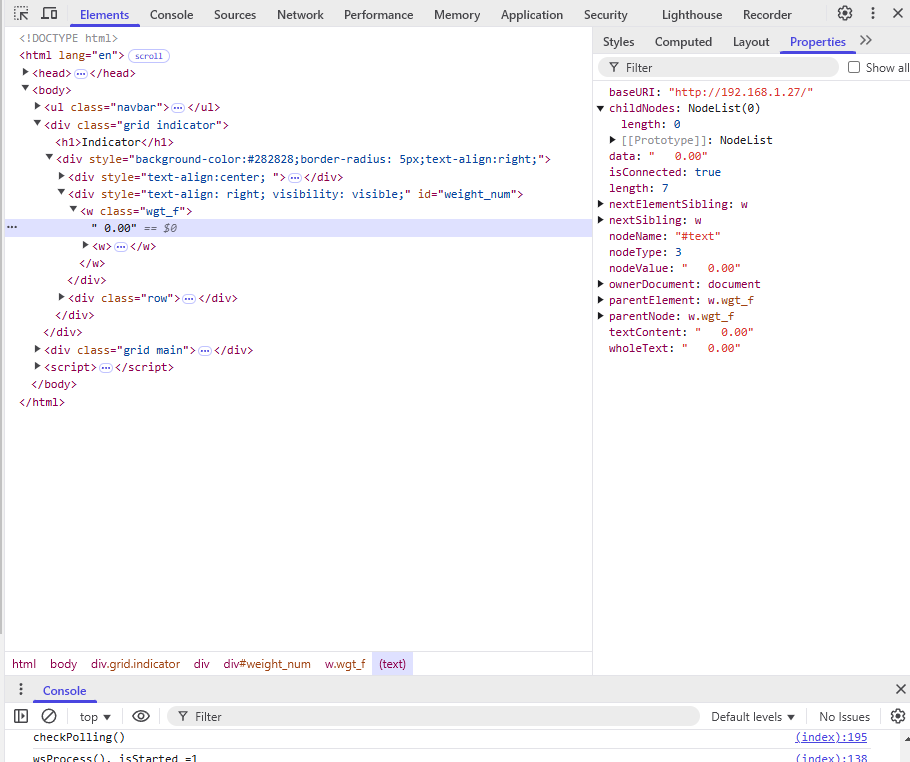Screen dimensions: 910x762
Task: Open the top context dropdown
Action: tap(95, 716)
